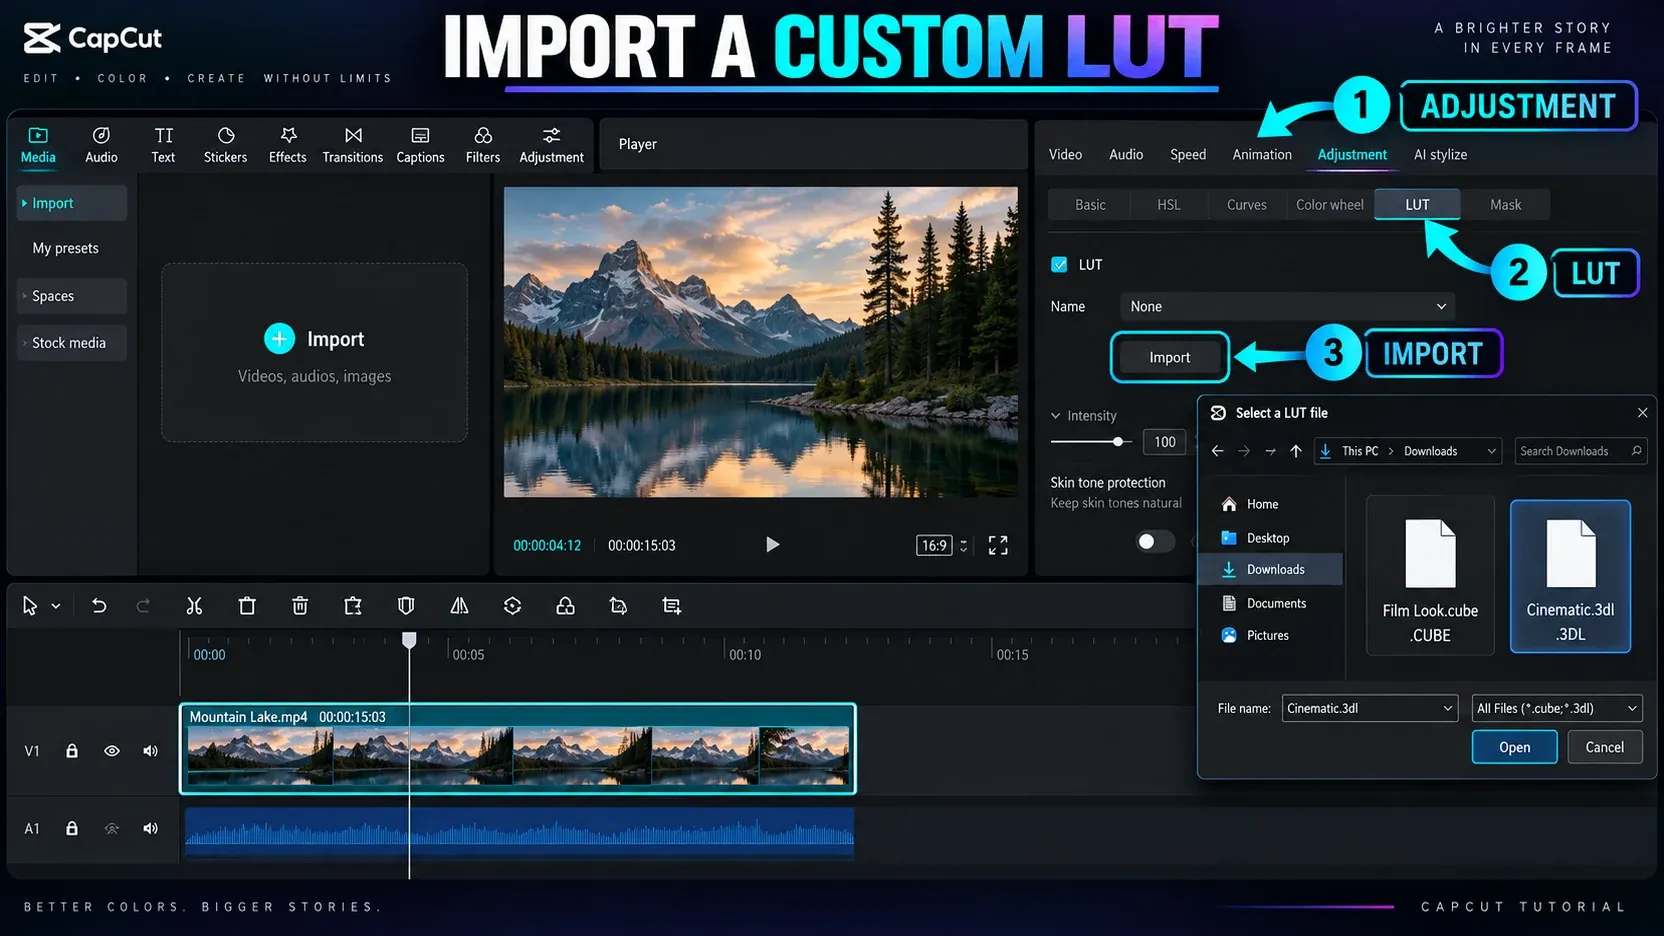Open the Adjustment icon in top toolbar
This screenshot has width=1664, height=936.
point(551,136)
